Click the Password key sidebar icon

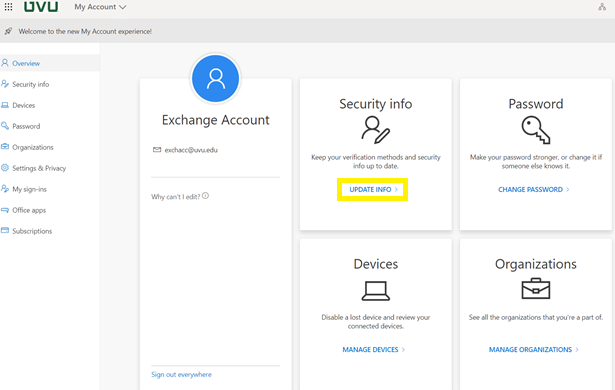pos(5,126)
